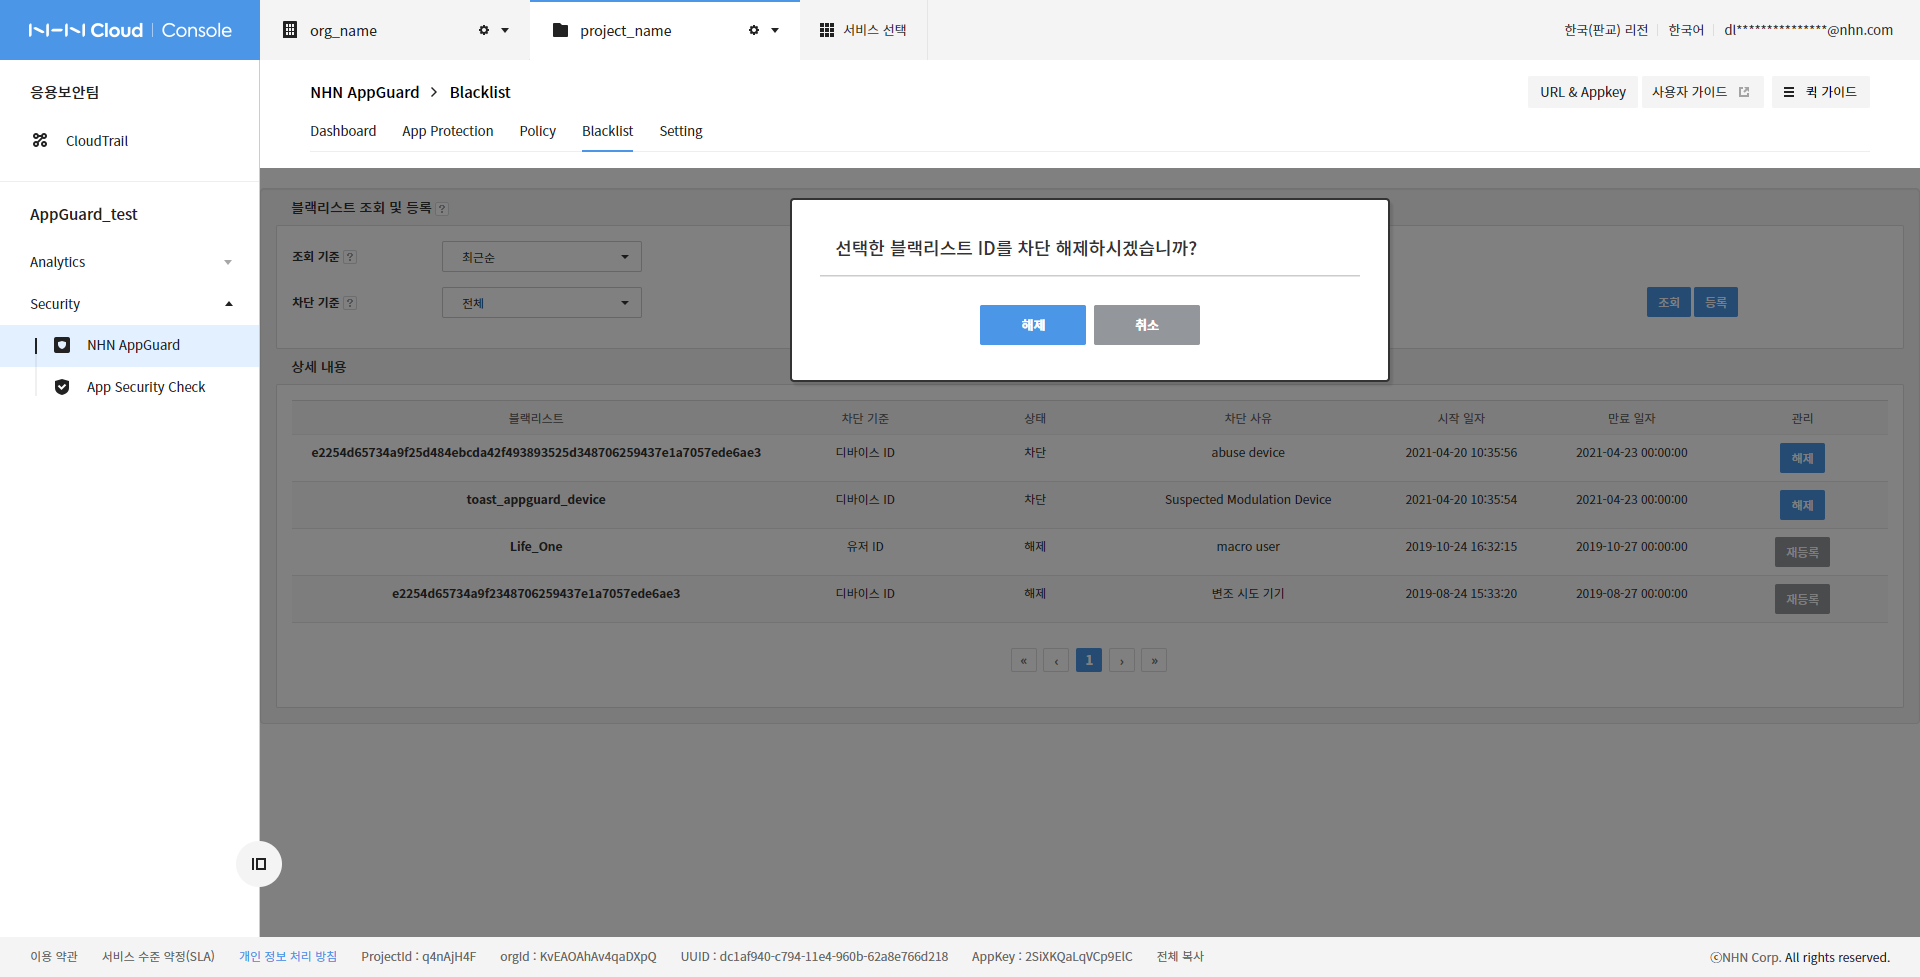Open org_name settings gear
This screenshot has width=1920, height=977.
(484, 30)
